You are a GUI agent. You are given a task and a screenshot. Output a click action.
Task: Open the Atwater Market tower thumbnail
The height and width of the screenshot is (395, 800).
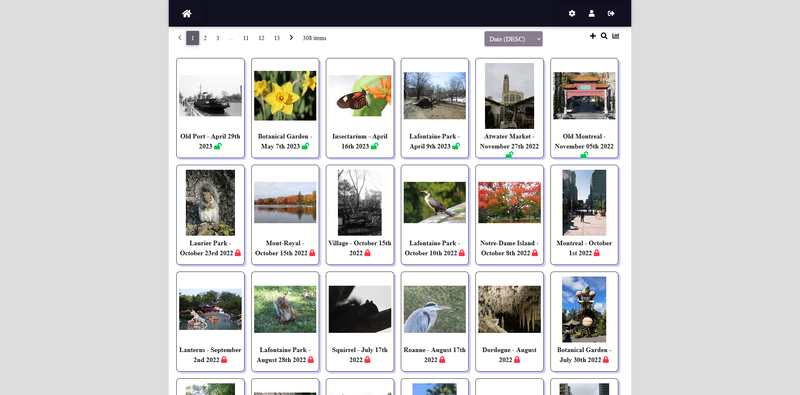click(509, 96)
